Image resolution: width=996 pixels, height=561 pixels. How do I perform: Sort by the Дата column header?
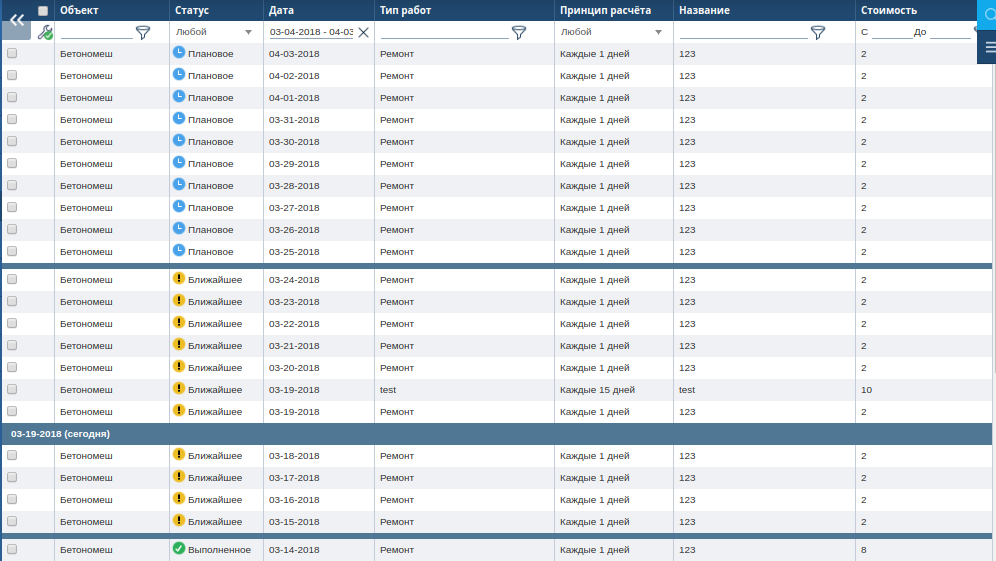coord(281,10)
